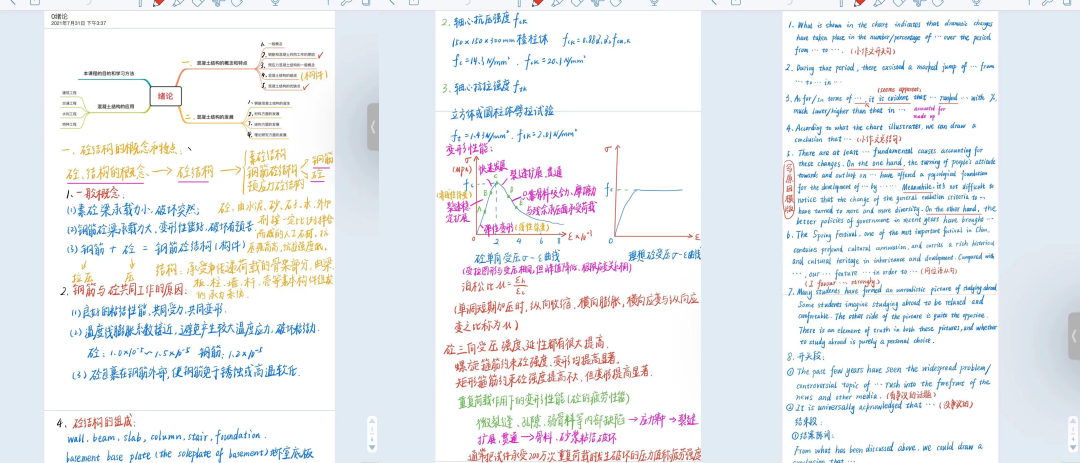Click the handwritten line 1、一般概念

coord(96,194)
